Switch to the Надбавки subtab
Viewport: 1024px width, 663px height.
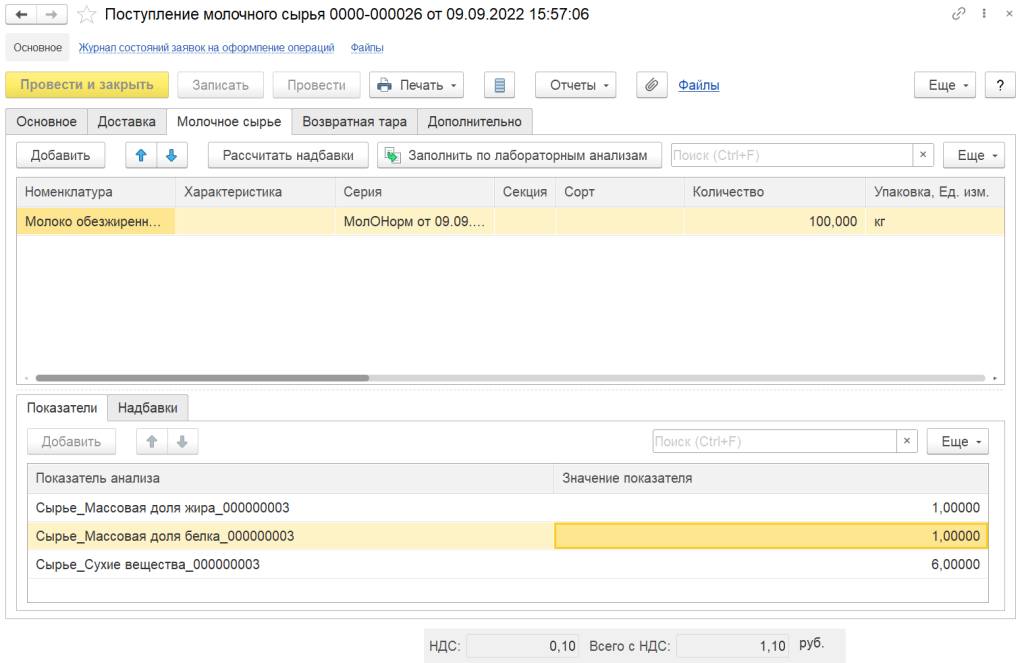coord(148,408)
